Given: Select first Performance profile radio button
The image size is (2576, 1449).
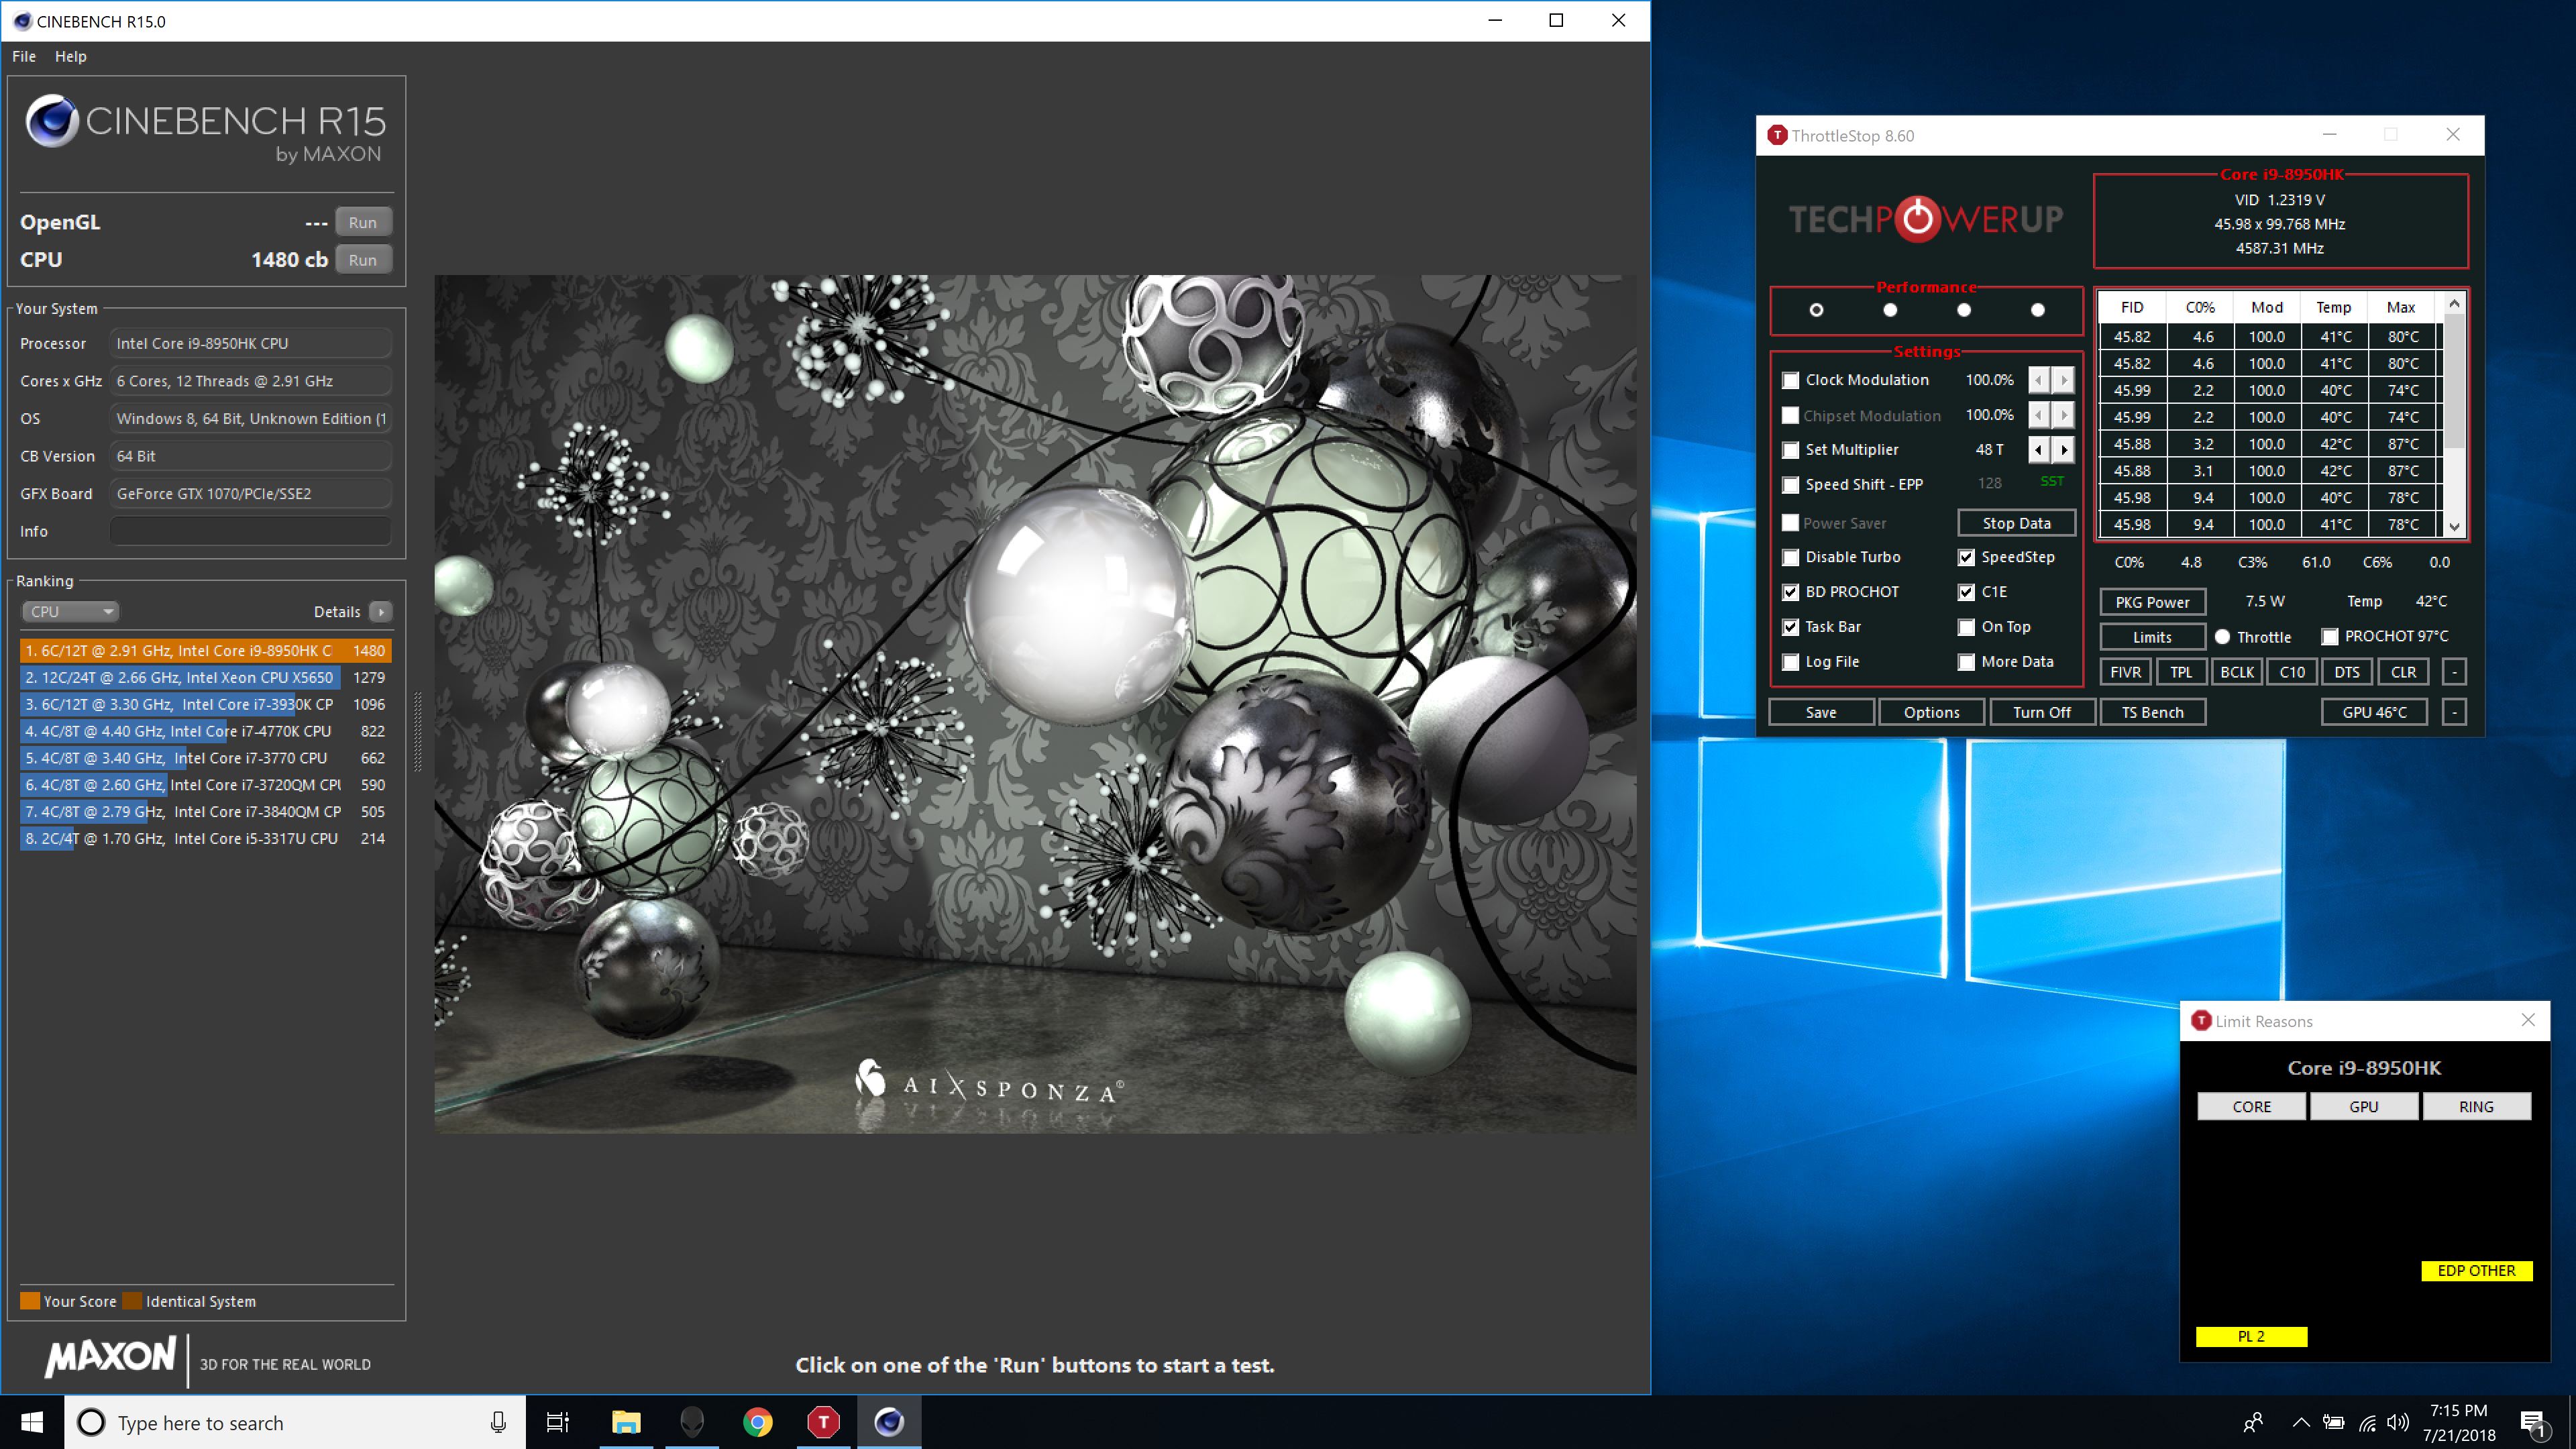Looking at the screenshot, I should point(1816,310).
